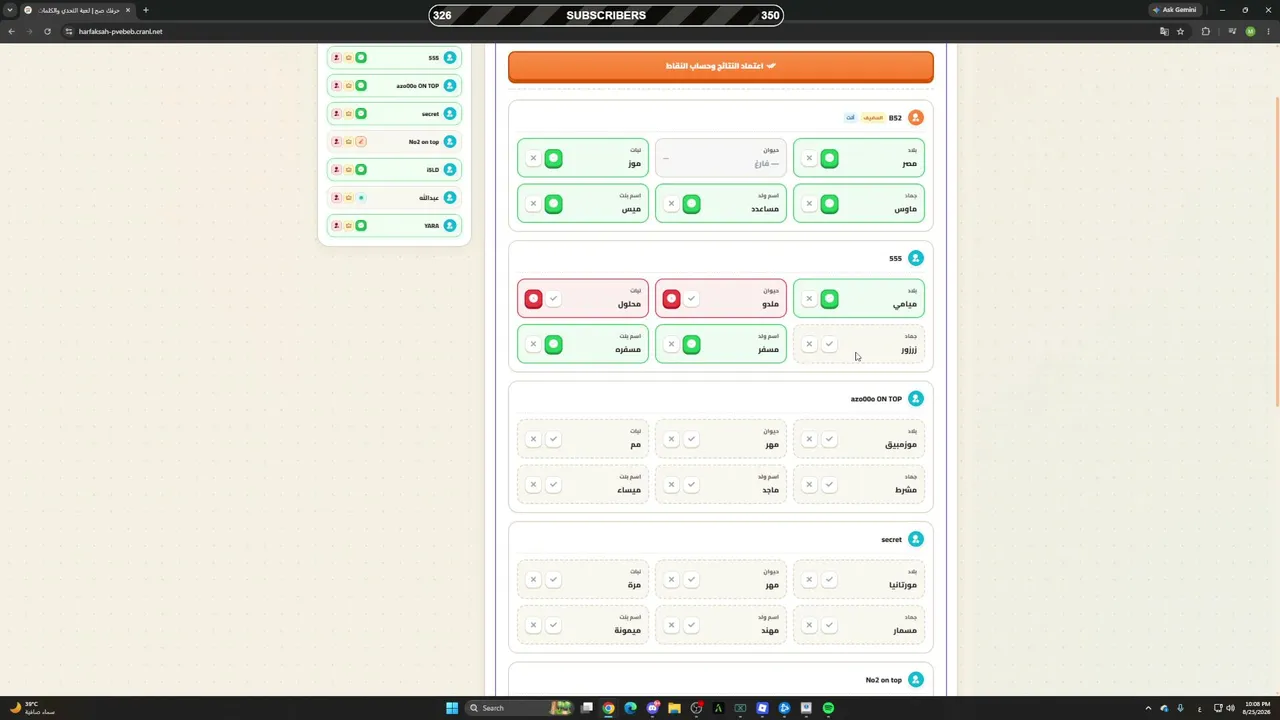Reject زرزور answer with X

(809, 344)
